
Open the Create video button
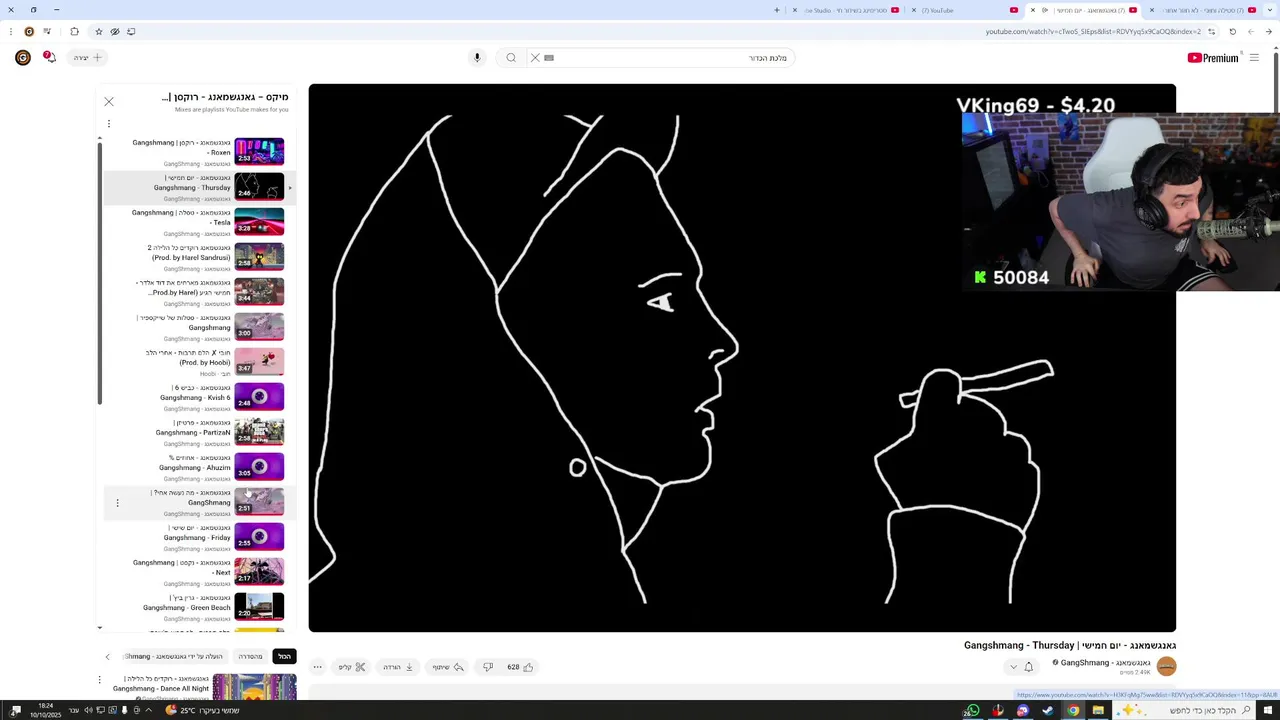pyautogui.click(x=88, y=58)
